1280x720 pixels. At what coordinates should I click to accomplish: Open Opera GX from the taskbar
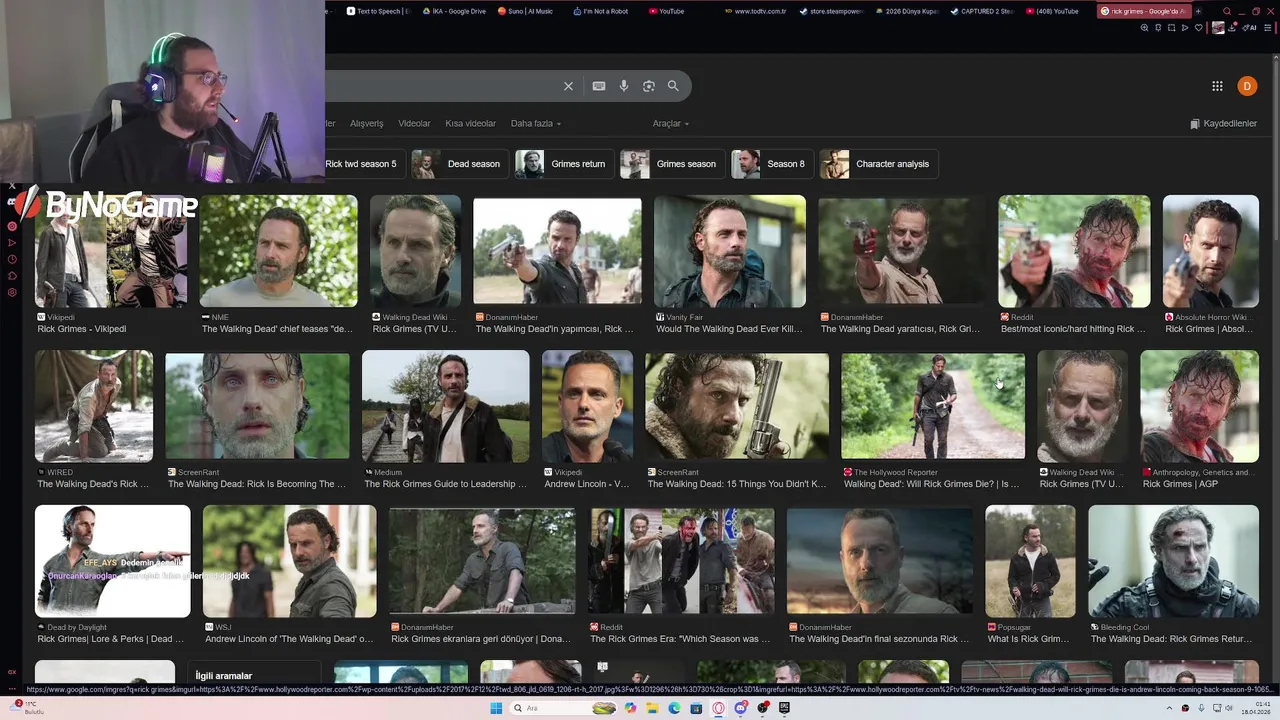[718, 708]
